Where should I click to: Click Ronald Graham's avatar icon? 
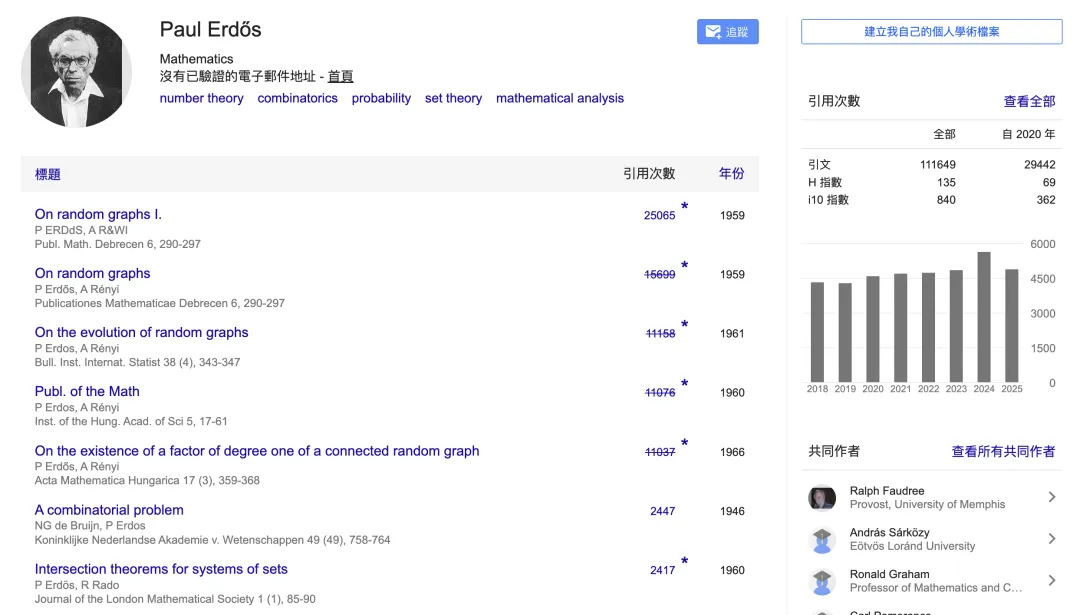822,581
